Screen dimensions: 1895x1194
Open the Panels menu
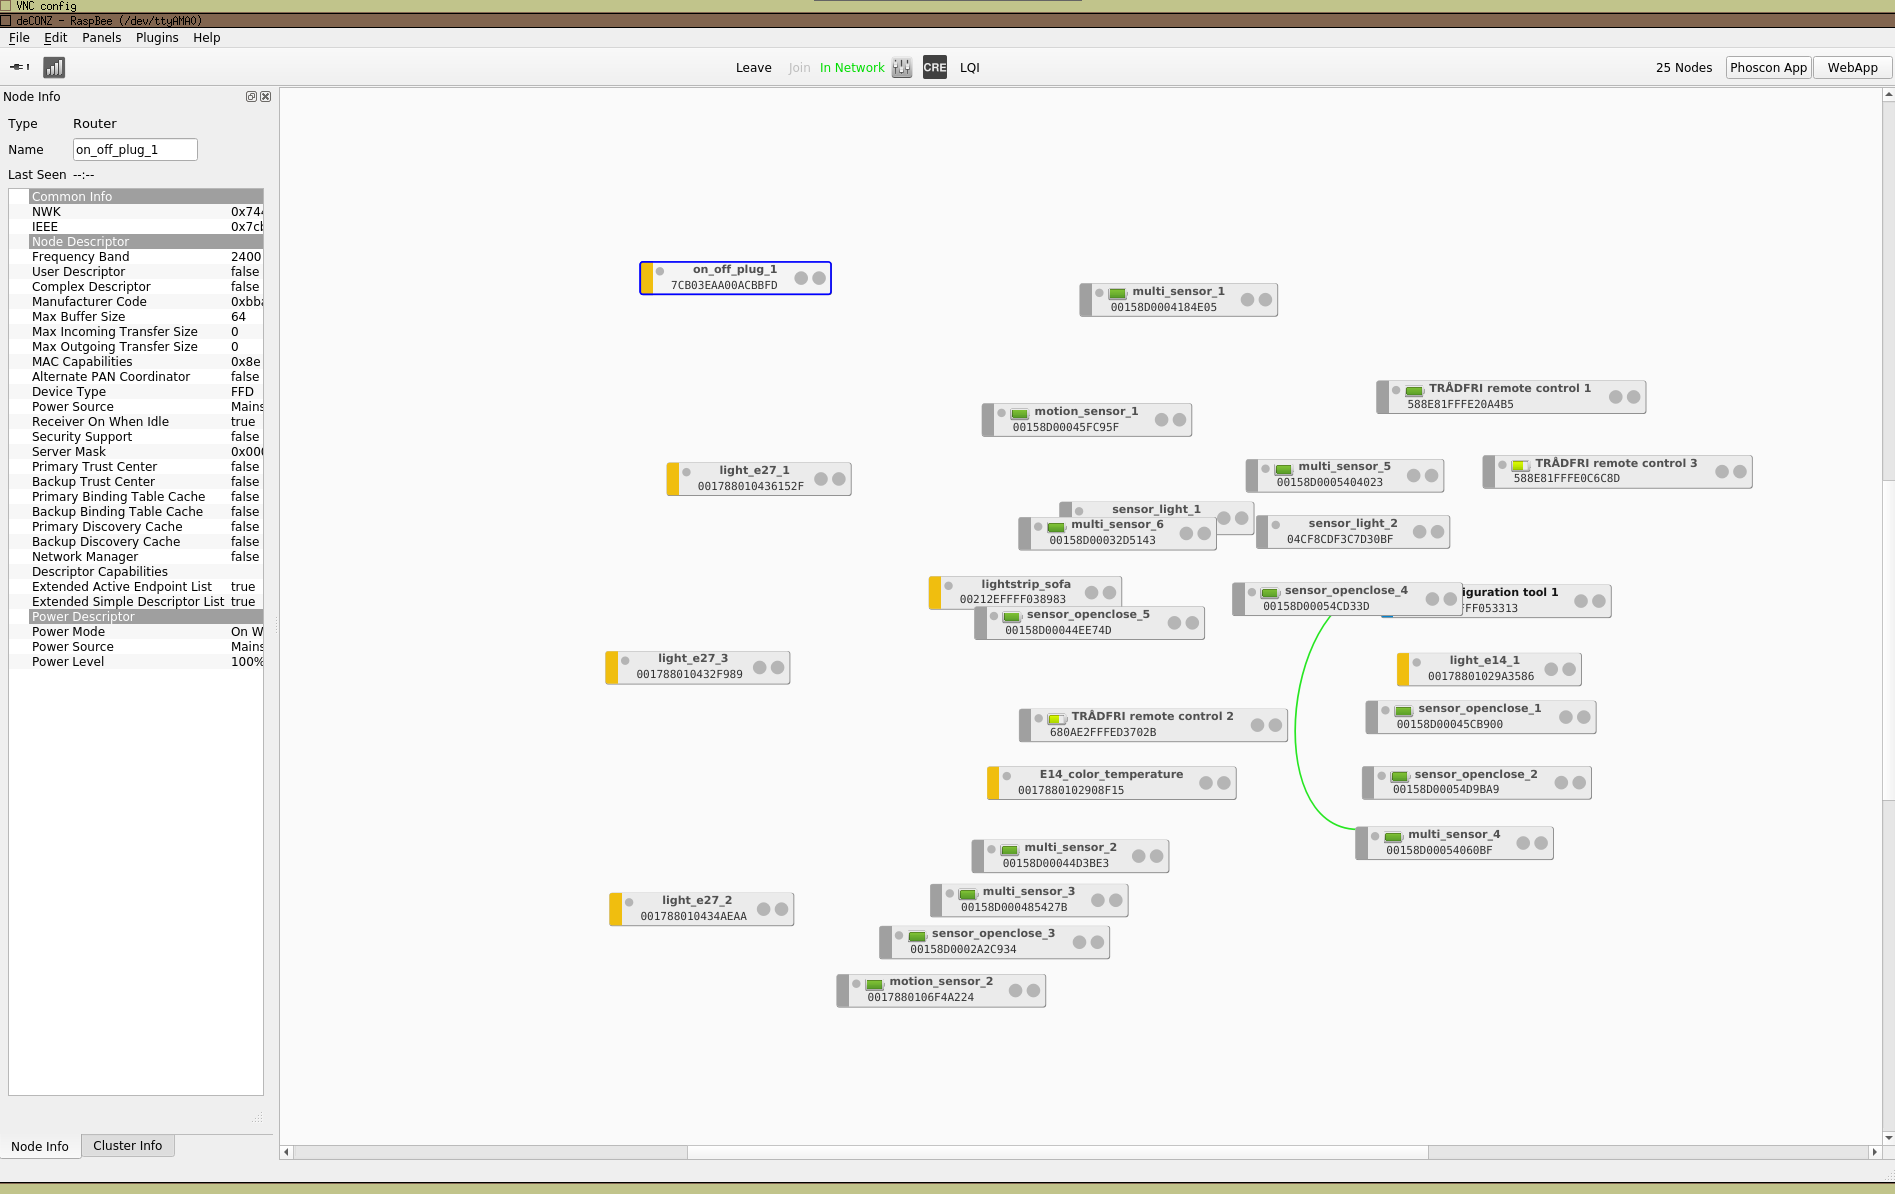tap(101, 38)
